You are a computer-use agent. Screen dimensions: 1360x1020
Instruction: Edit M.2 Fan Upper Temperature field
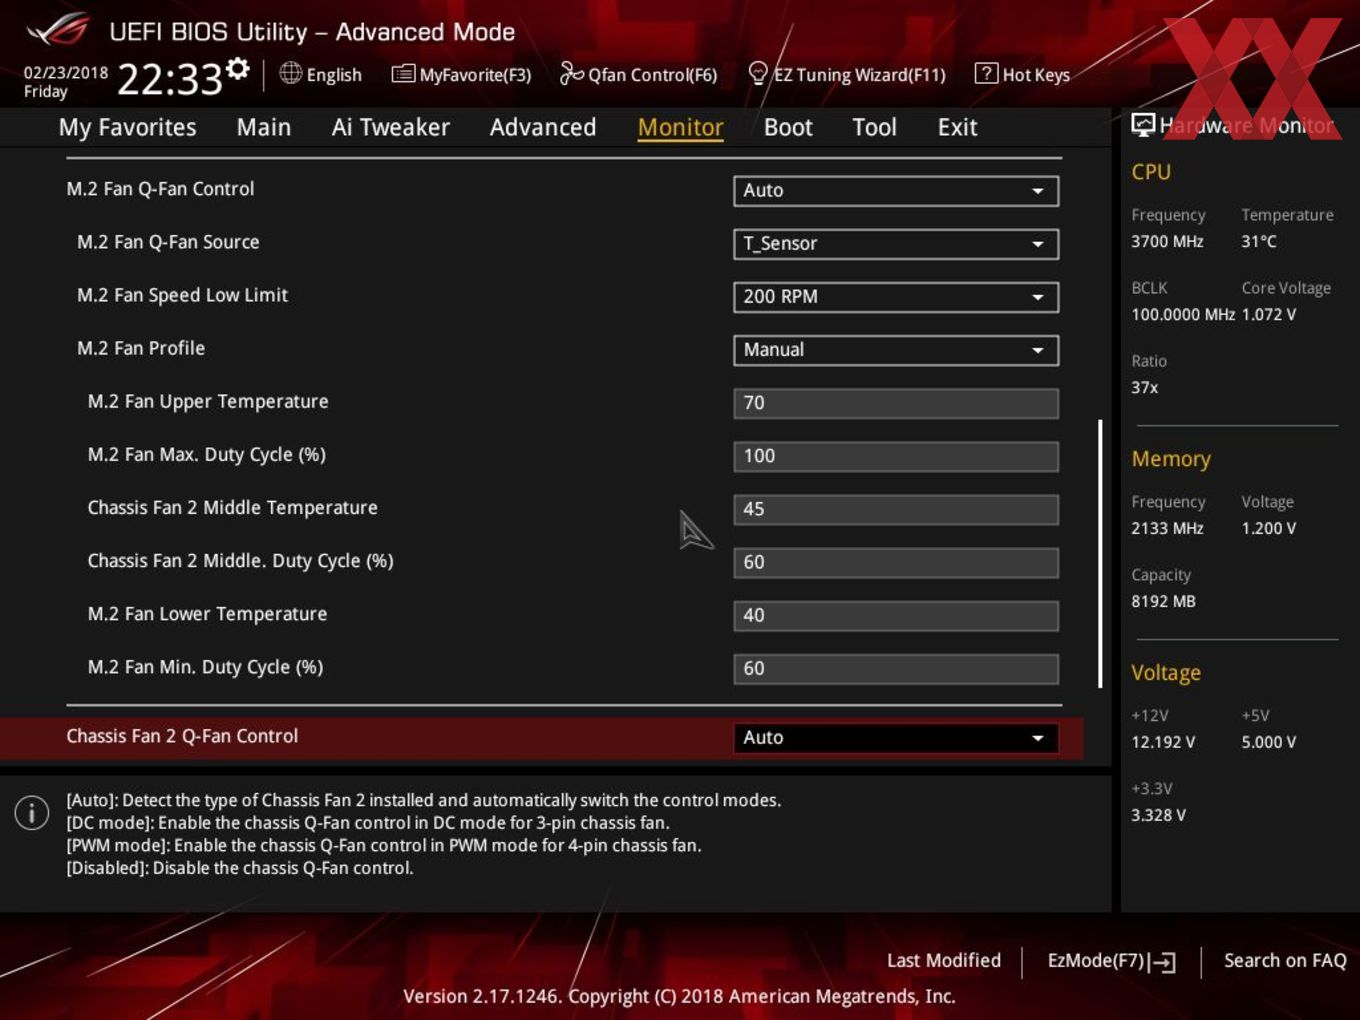pyautogui.click(x=896, y=403)
